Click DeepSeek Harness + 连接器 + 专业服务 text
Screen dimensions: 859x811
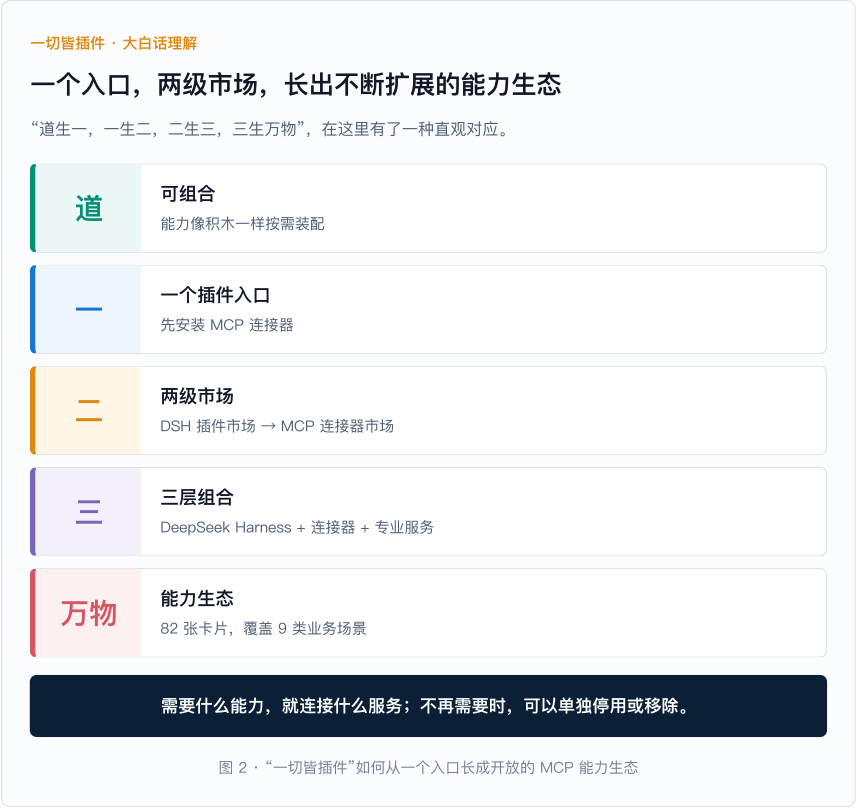pyautogui.click(x=297, y=527)
